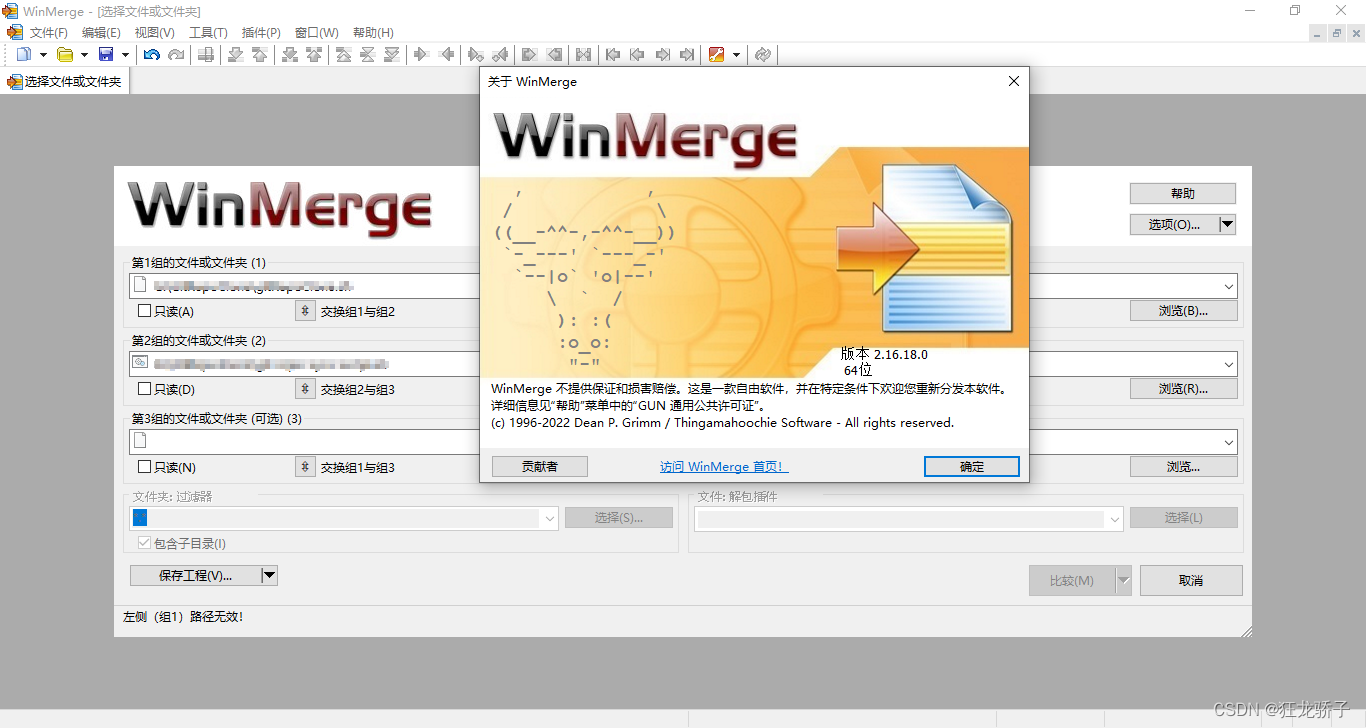This screenshot has height=728, width=1366.
Task: Click the Undo toolbar icon
Action: 152,54
